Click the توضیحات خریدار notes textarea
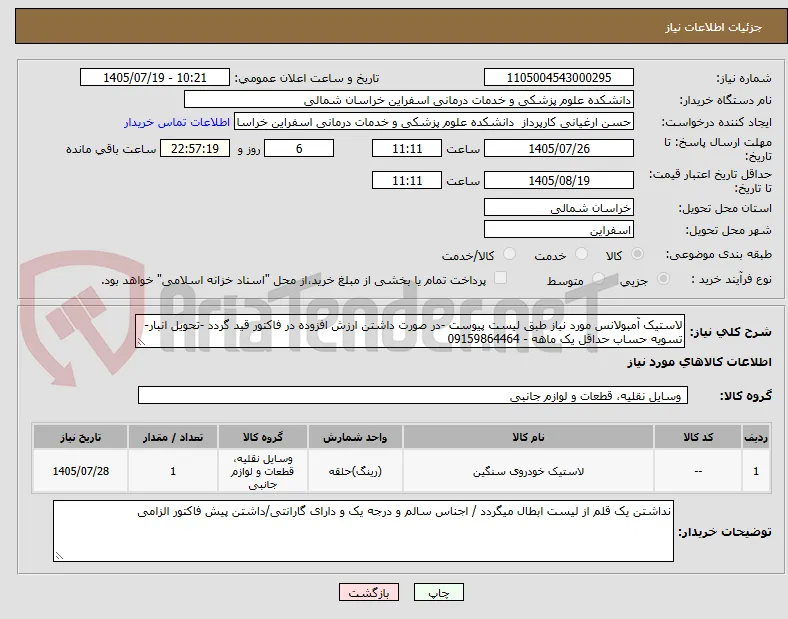The width and height of the screenshot is (788, 619). [x=363, y=531]
